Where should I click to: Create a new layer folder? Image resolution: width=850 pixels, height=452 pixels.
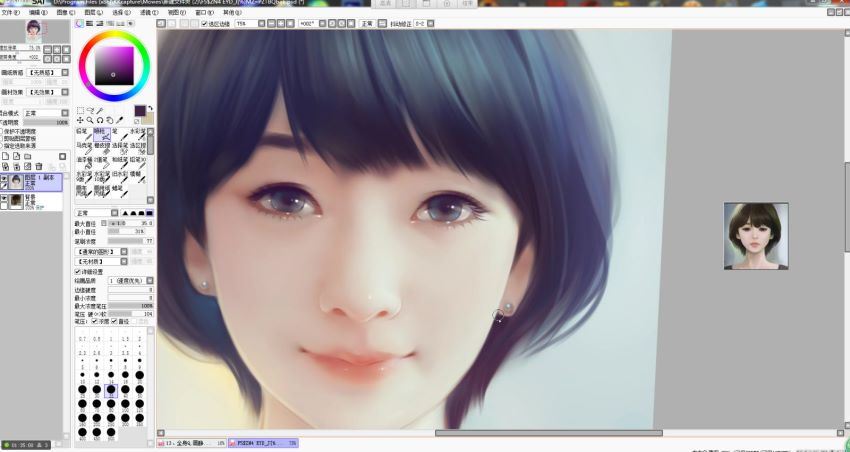click(x=27, y=157)
